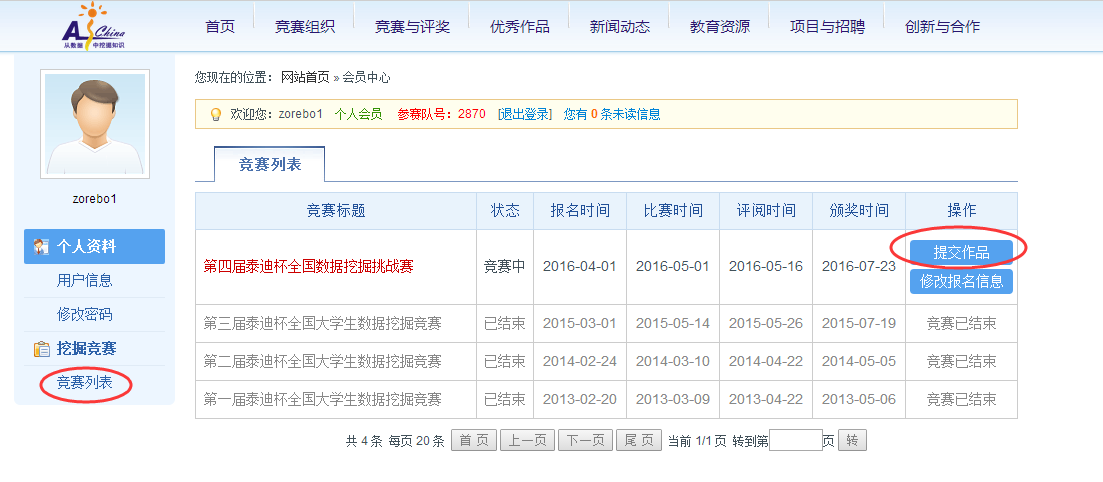
Task: Click the 上一页 pagination button
Action: point(528,440)
